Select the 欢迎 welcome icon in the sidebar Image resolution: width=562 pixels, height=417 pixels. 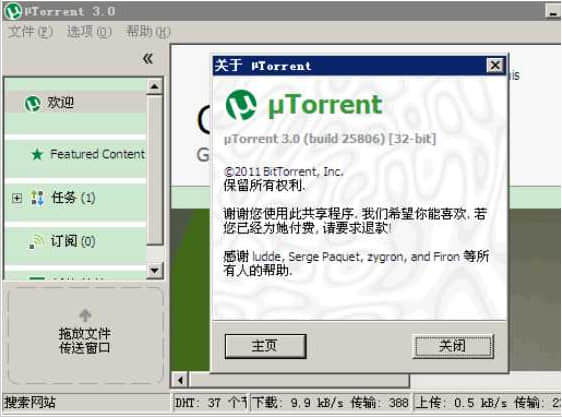coord(32,103)
